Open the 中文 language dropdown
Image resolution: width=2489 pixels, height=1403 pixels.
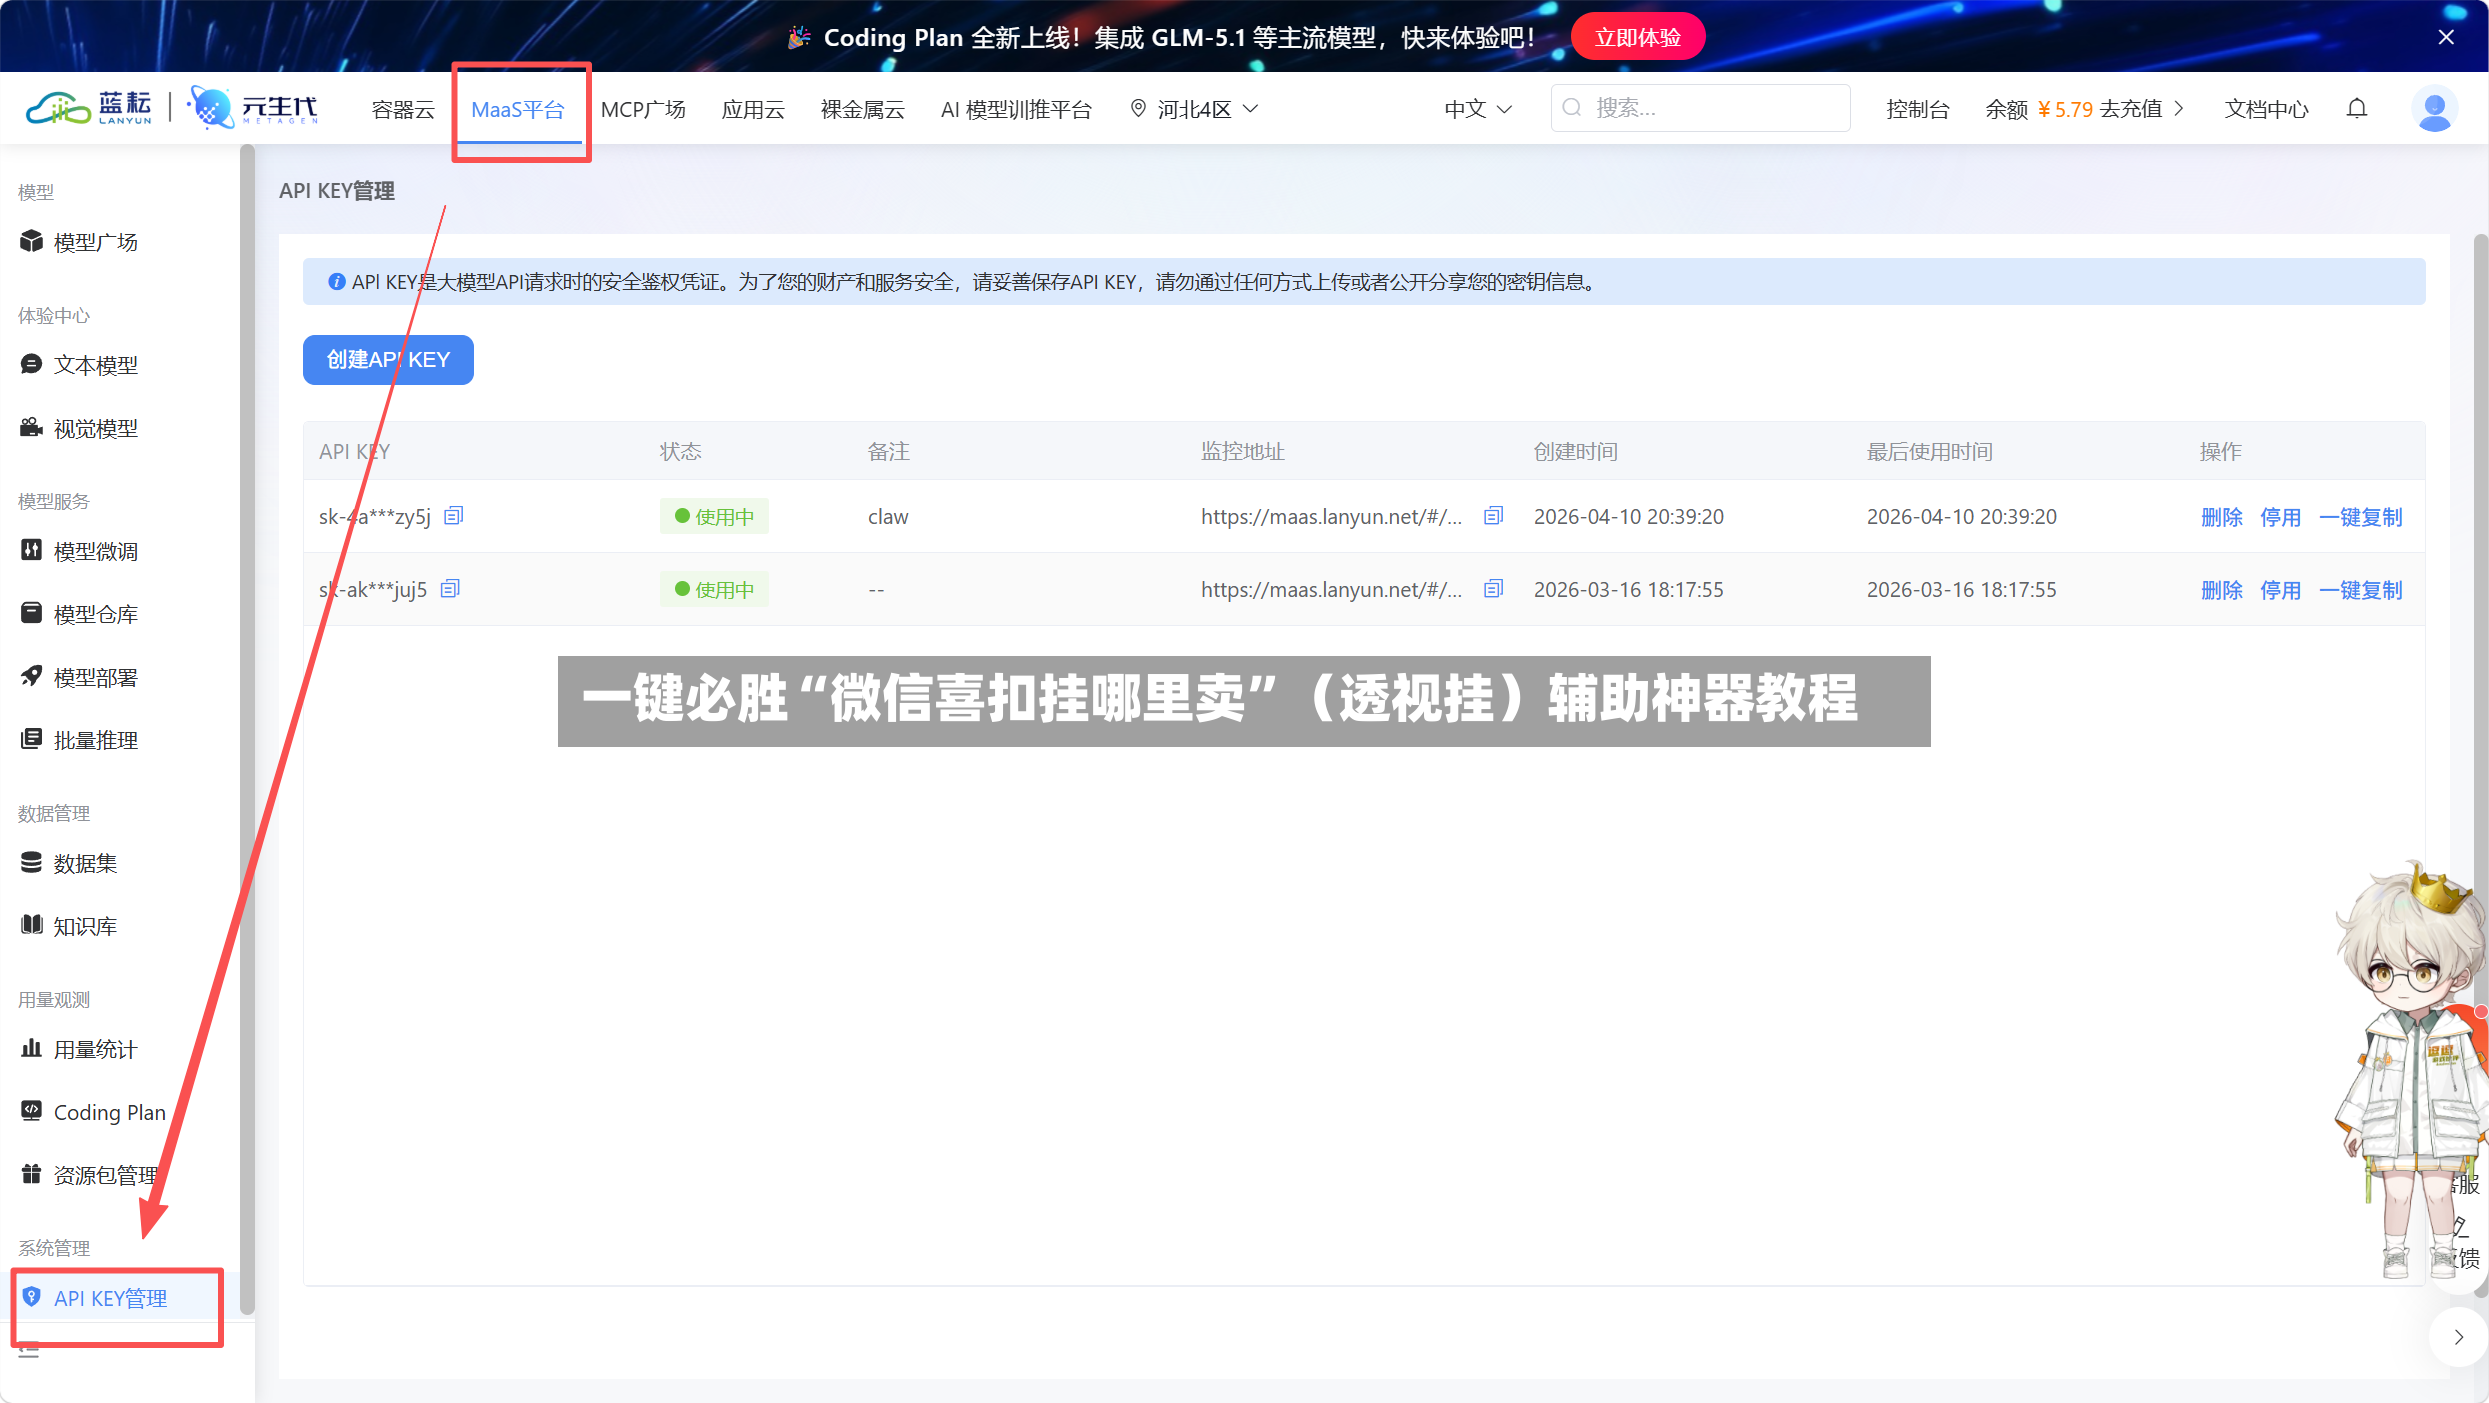[1478, 109]
